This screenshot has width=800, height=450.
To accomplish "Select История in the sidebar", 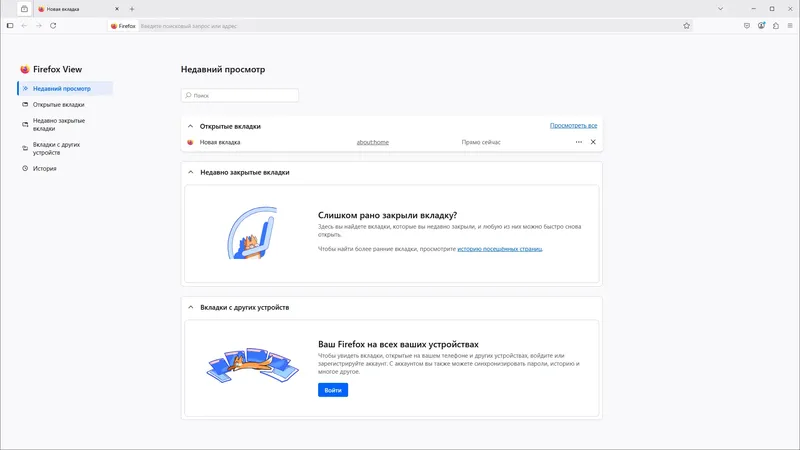I will point(44,168).
